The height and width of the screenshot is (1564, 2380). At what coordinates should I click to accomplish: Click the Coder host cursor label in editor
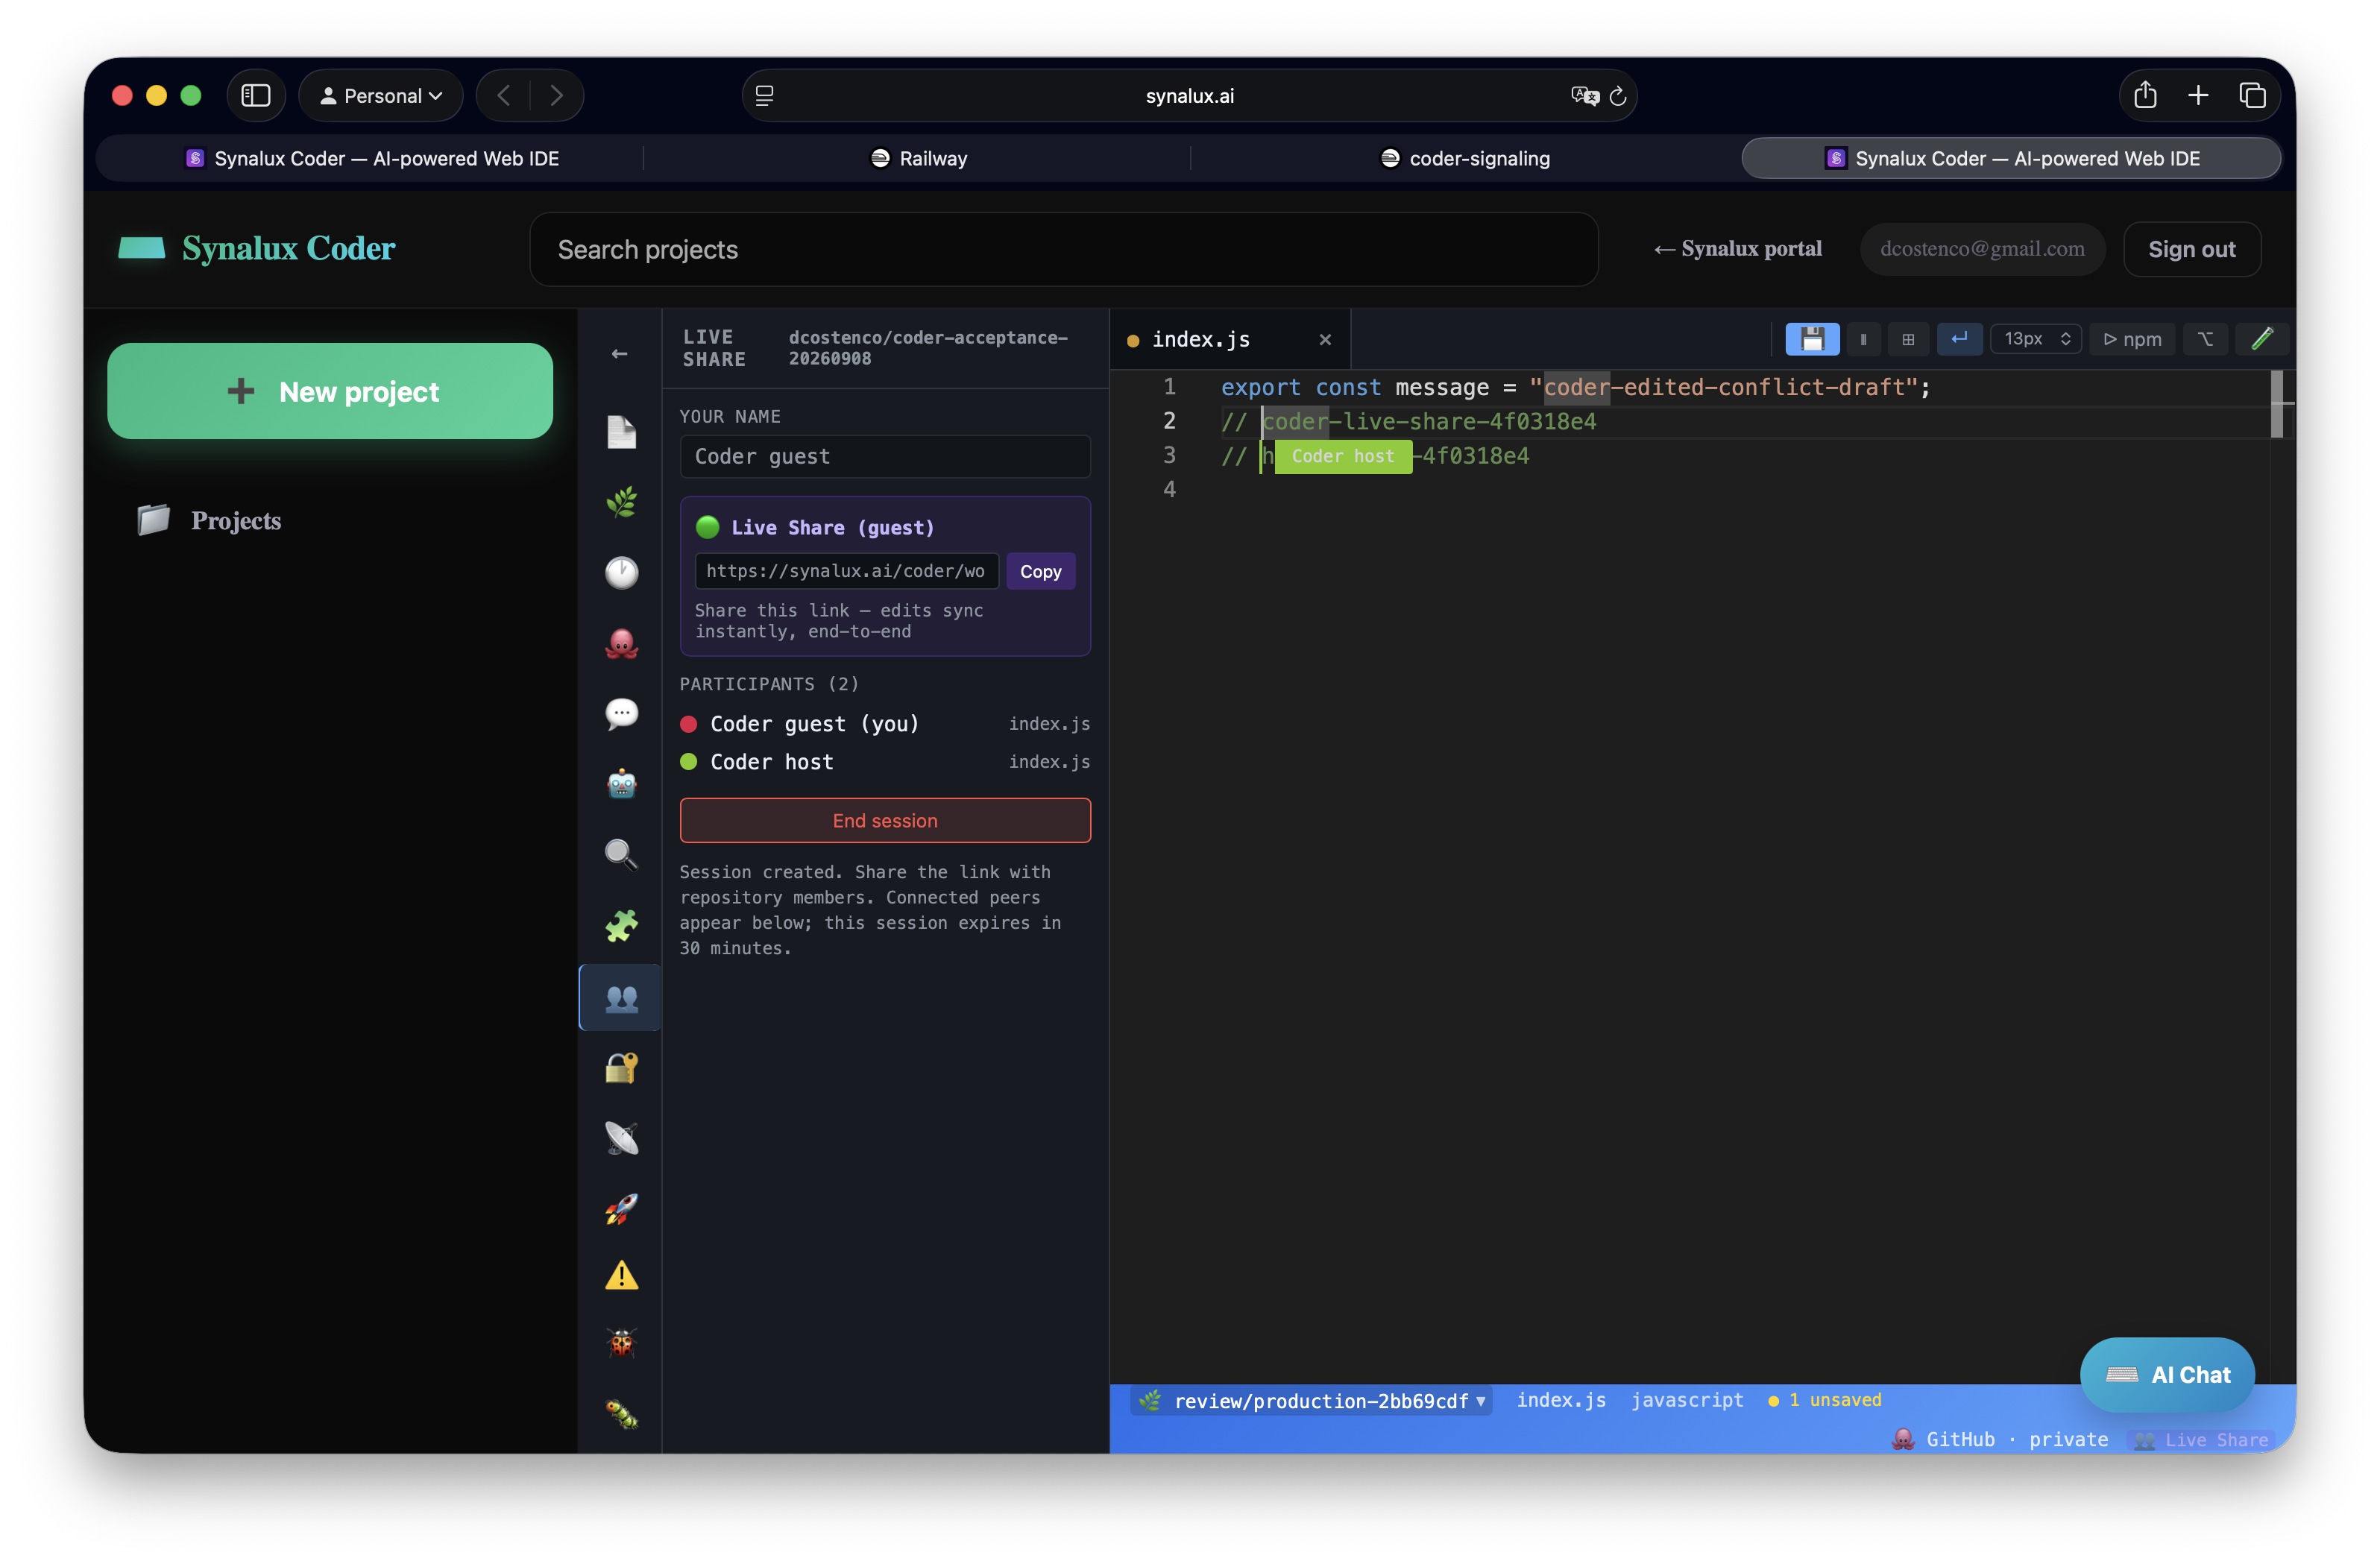pyautogui.click(x=1342, y=456)
